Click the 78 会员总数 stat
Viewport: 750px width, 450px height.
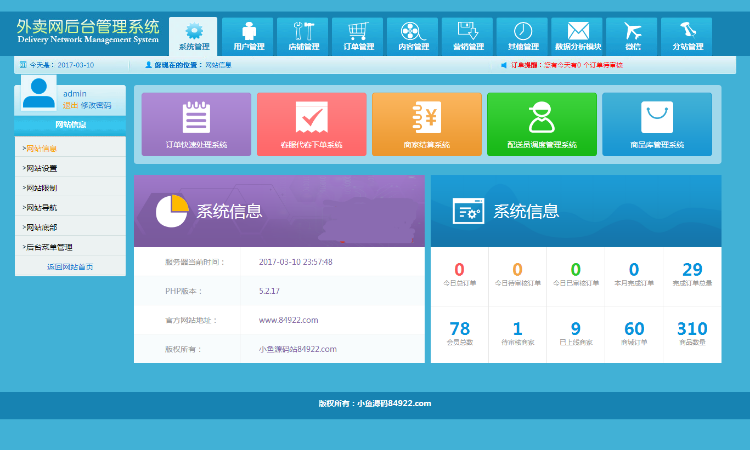click(459, 333)
